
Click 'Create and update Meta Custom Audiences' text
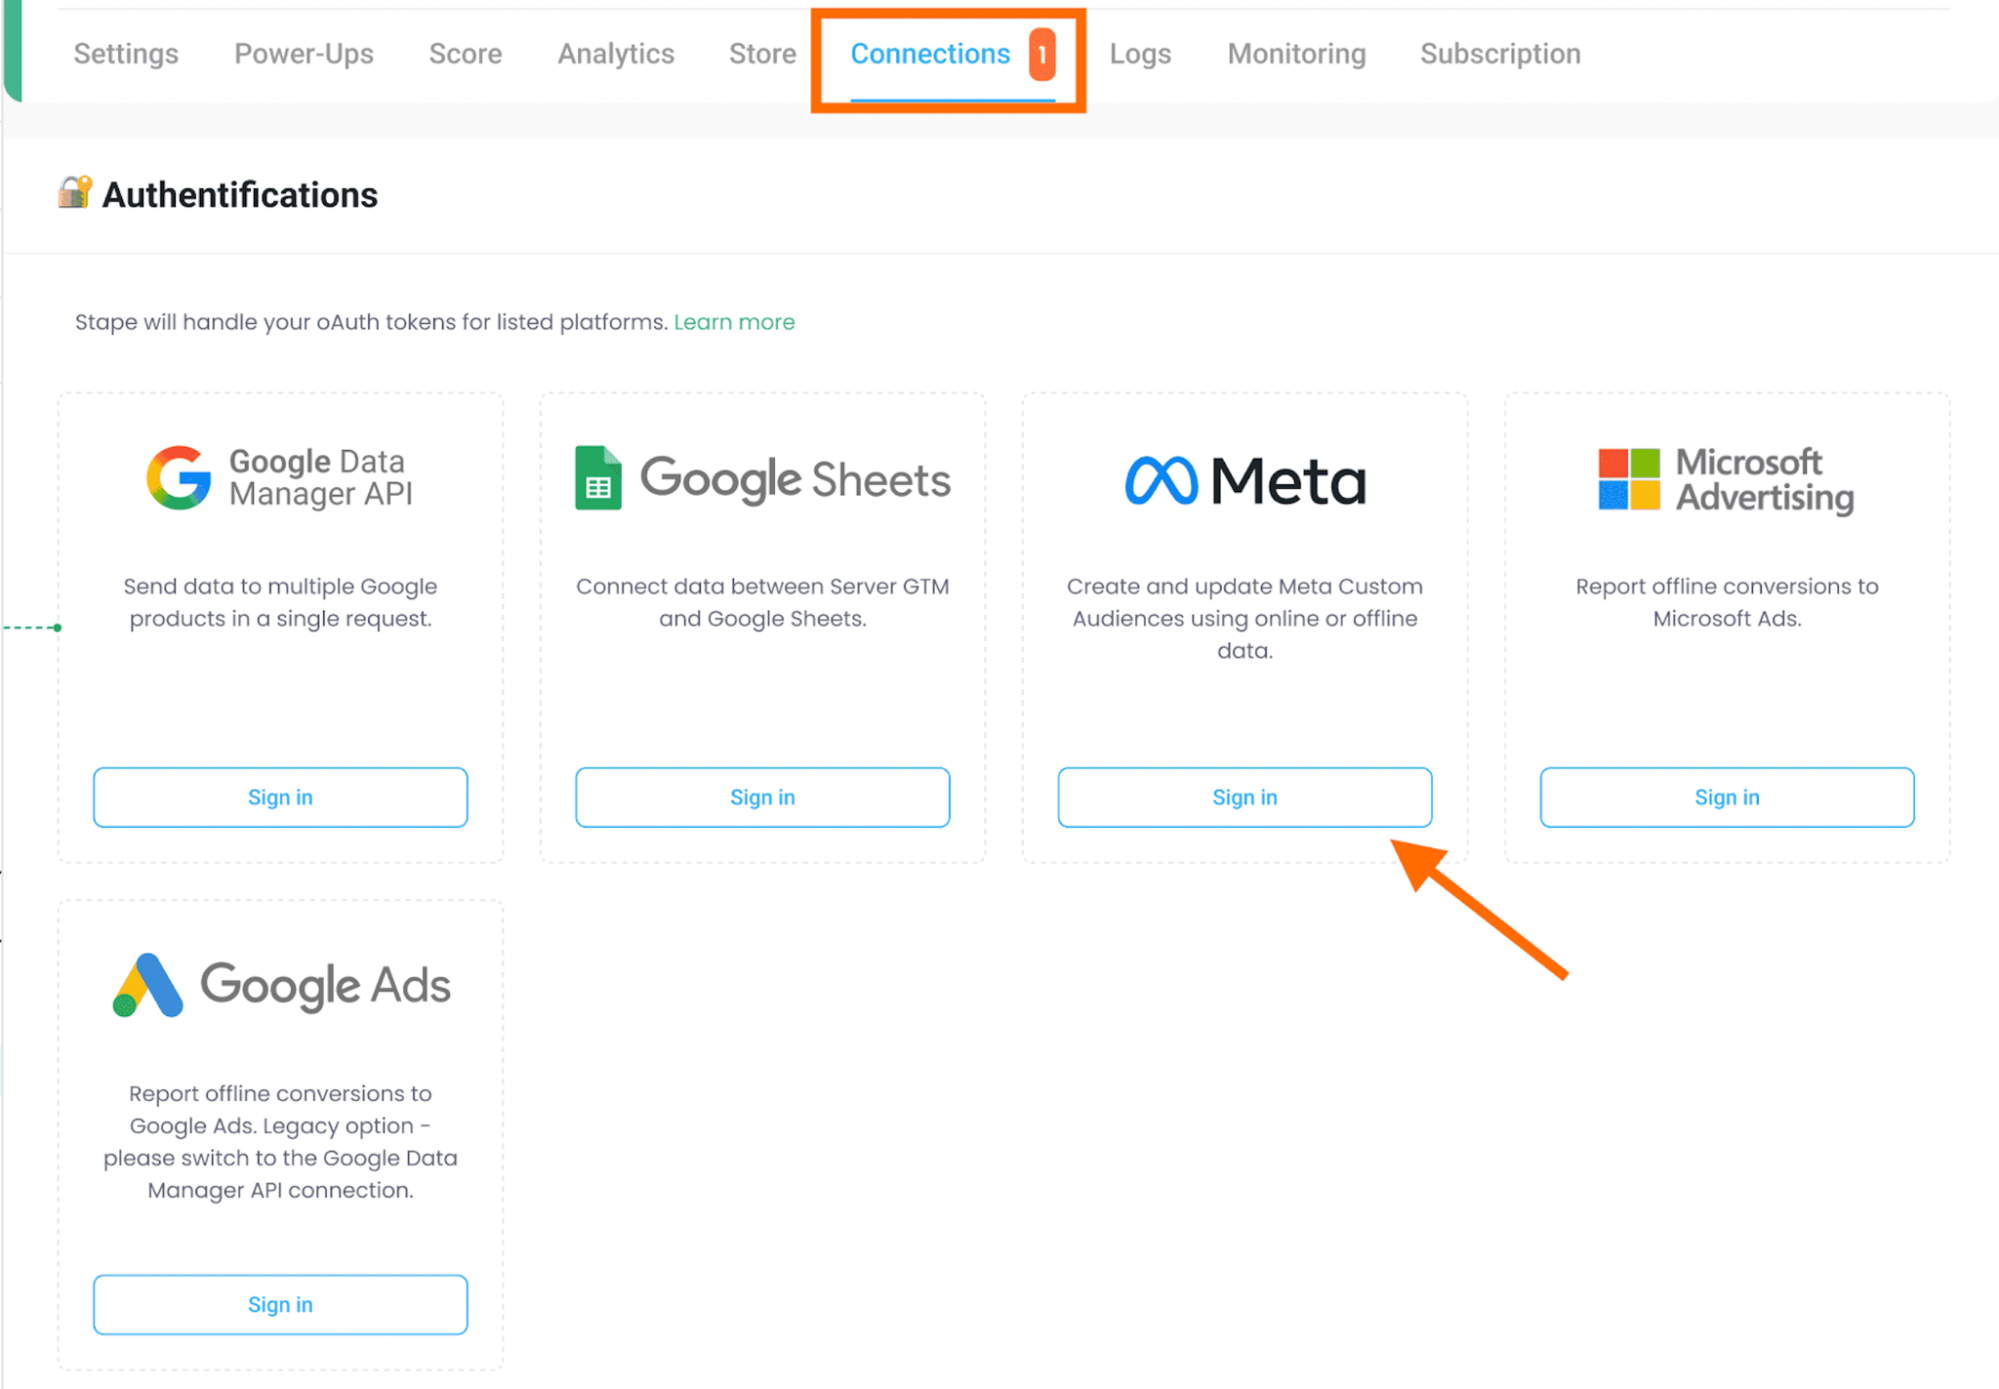click(1244, 618)
